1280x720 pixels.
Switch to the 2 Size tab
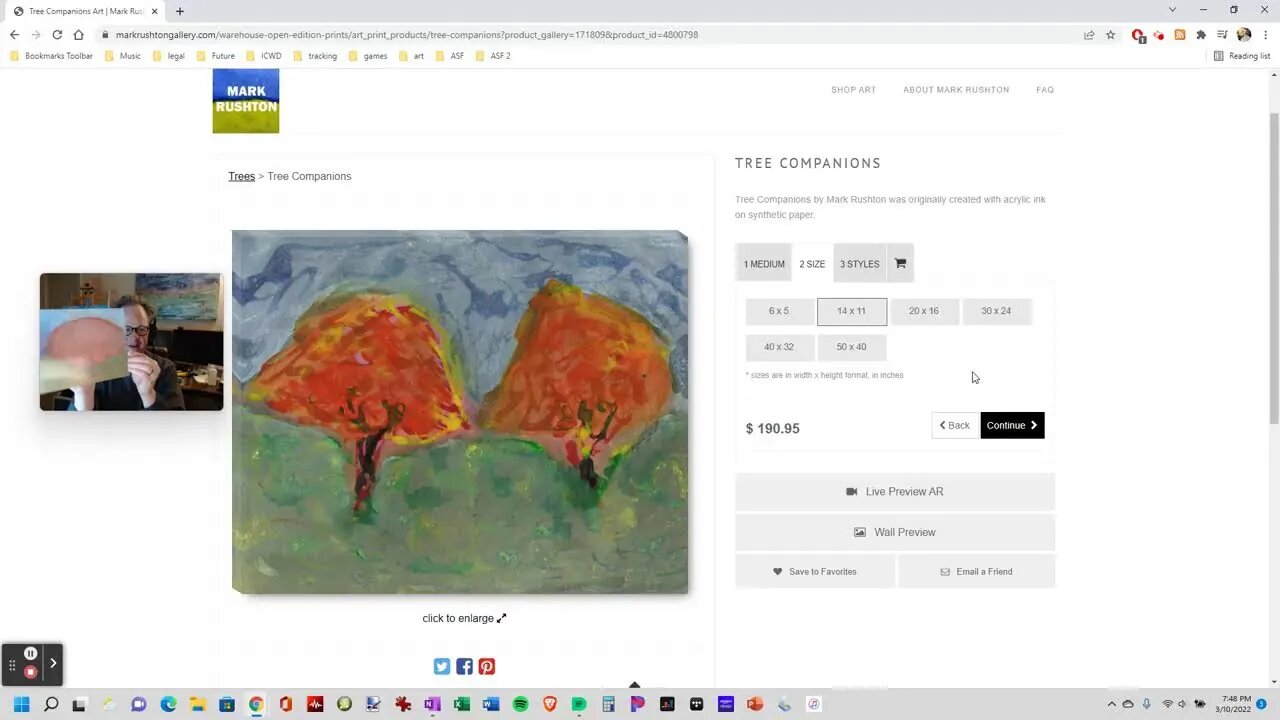coord(812,264)
